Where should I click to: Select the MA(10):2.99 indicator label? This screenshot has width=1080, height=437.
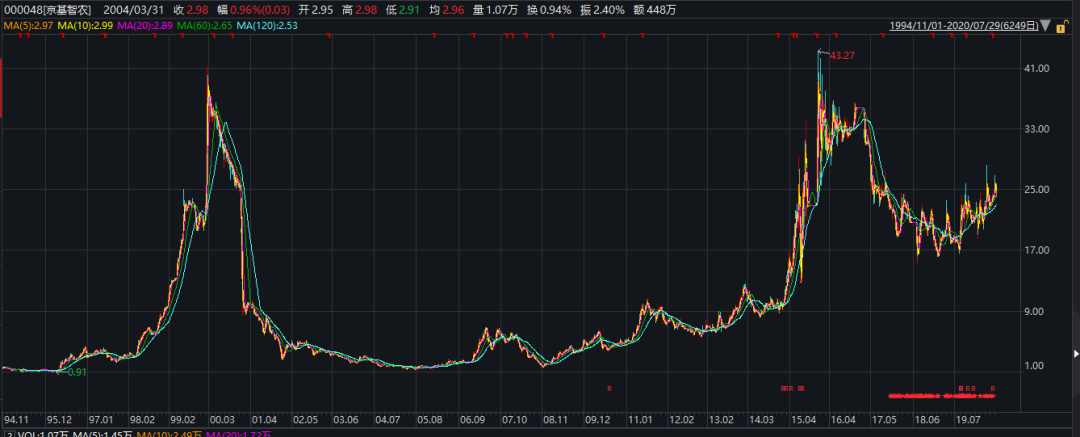(x=86, y=26)
